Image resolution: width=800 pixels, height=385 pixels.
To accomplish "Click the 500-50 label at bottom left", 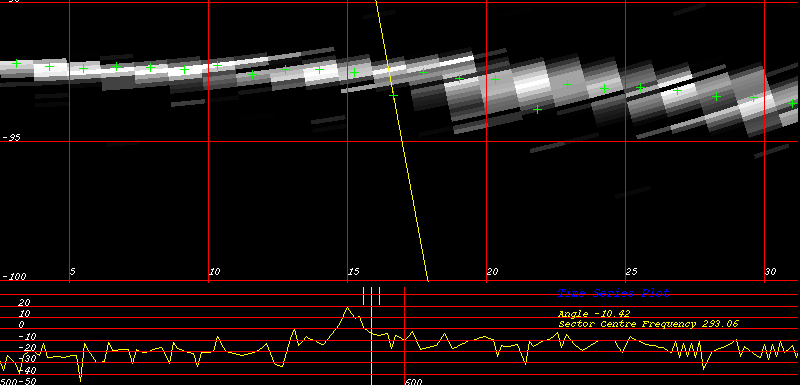I will (18, 381).
